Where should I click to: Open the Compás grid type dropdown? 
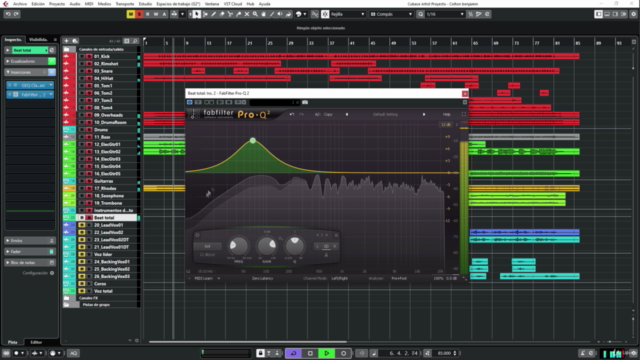click(391, 14)
